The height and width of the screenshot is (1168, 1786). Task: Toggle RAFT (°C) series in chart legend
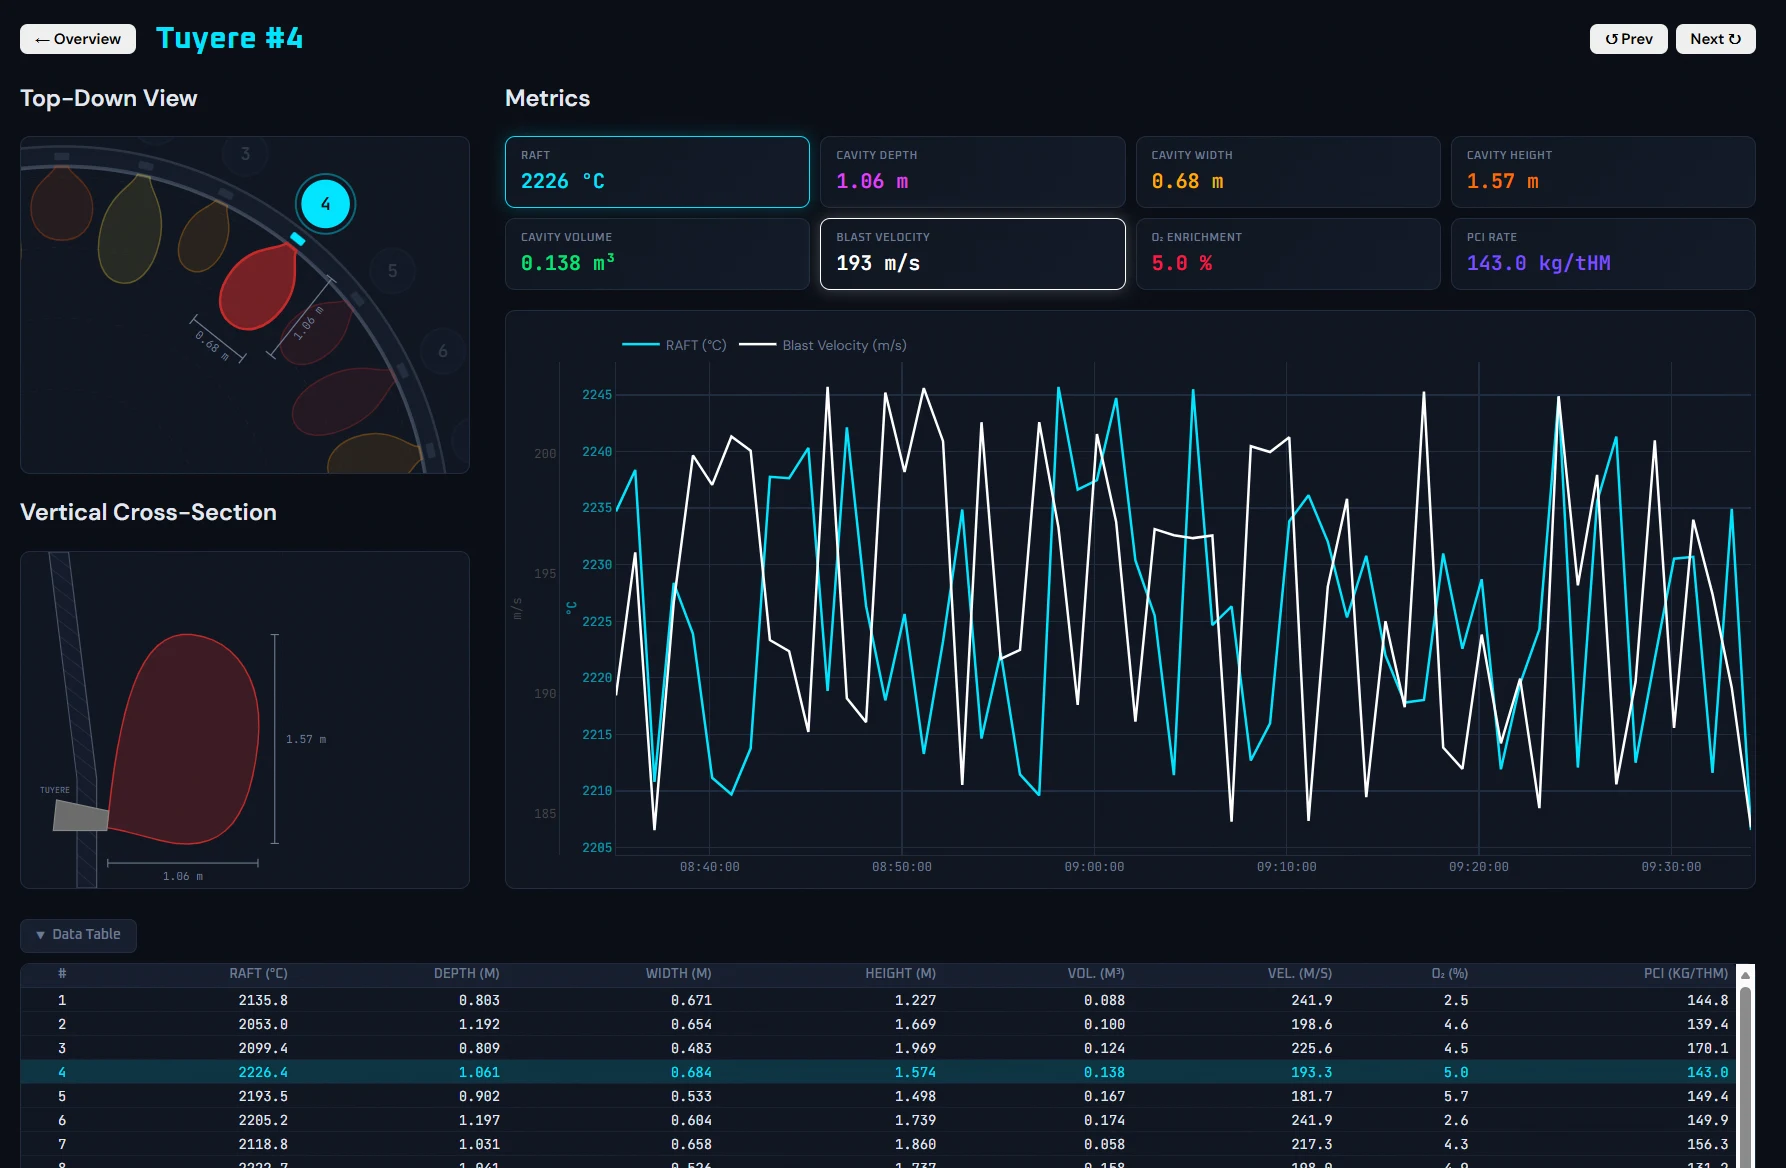click(675, 345)
